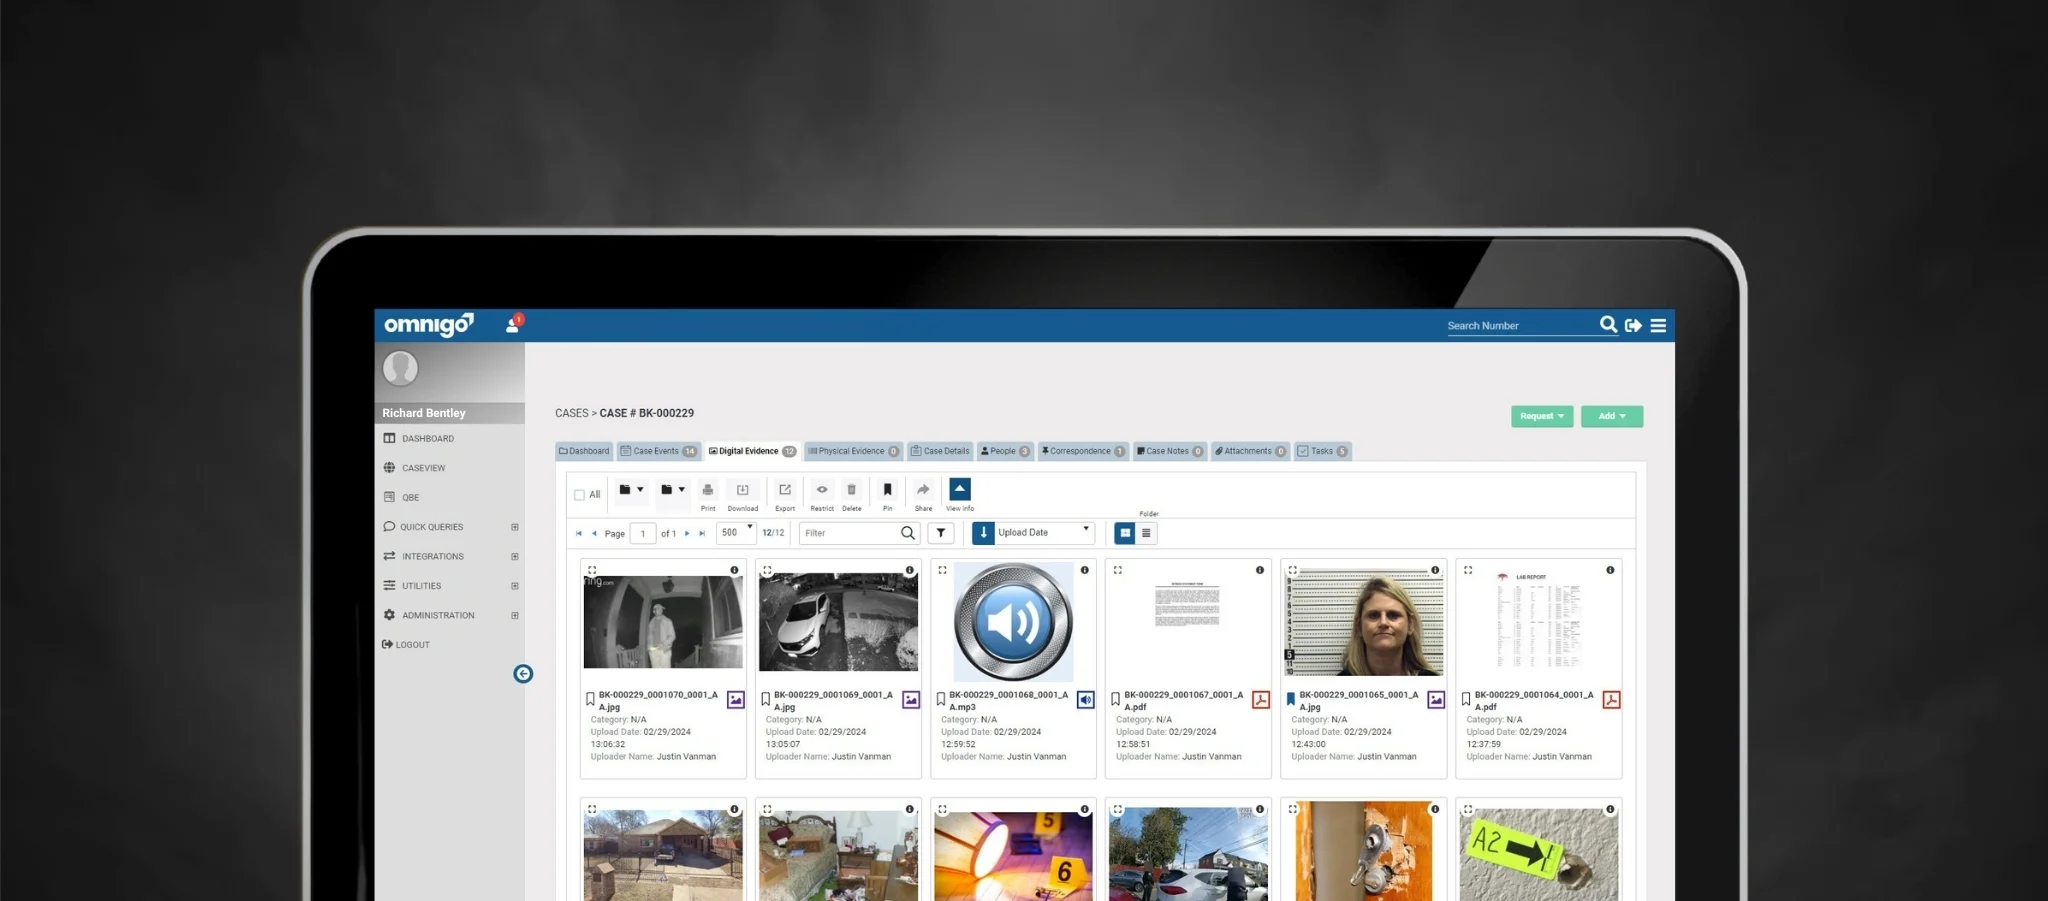The image size is (2048, 901).
Task: Toggle the sort direction arrow
Action: [983, 533]
